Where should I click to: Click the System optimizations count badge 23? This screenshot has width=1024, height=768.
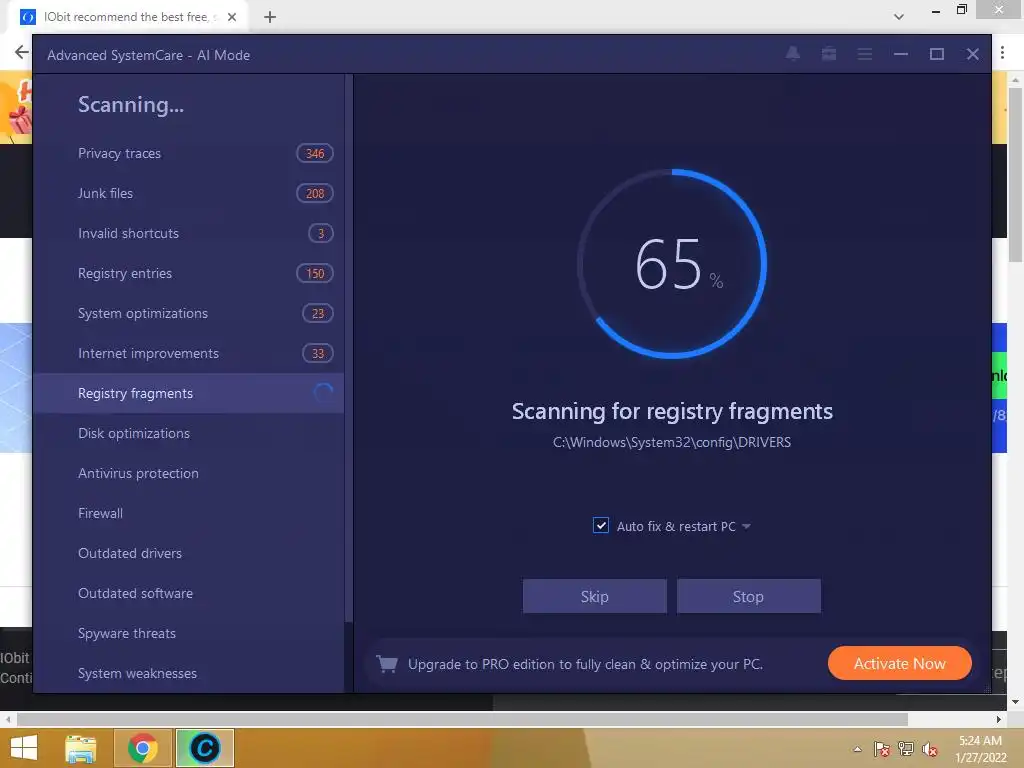318,313
